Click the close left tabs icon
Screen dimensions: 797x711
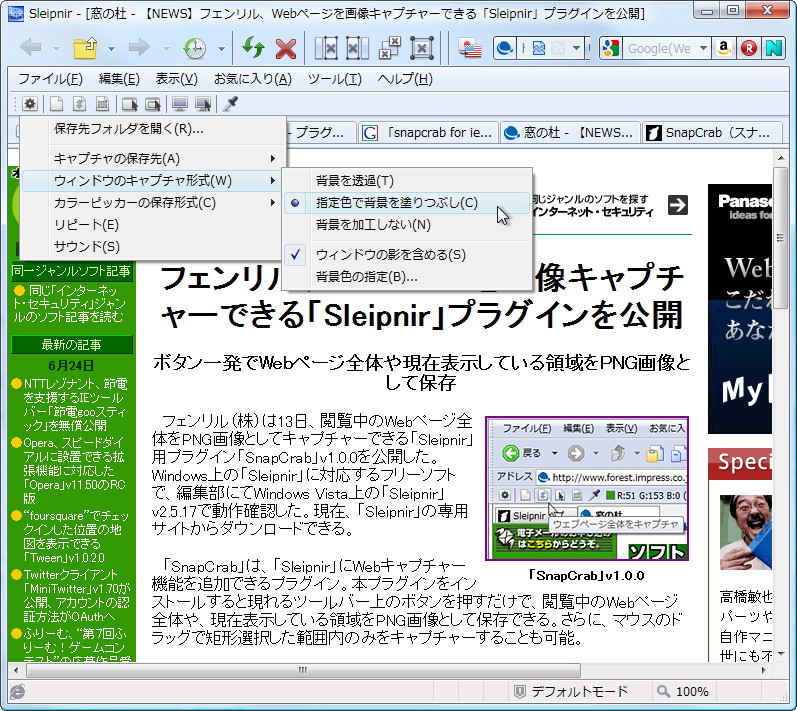[x=326, y=48]
